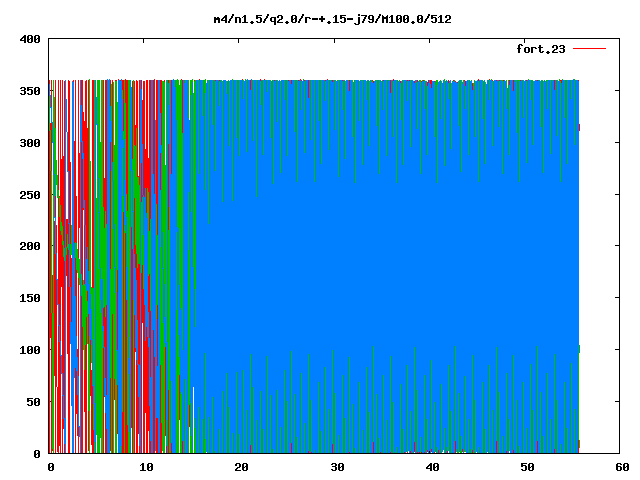
Task: Click x-axis label 20
Action: point(241,467)
